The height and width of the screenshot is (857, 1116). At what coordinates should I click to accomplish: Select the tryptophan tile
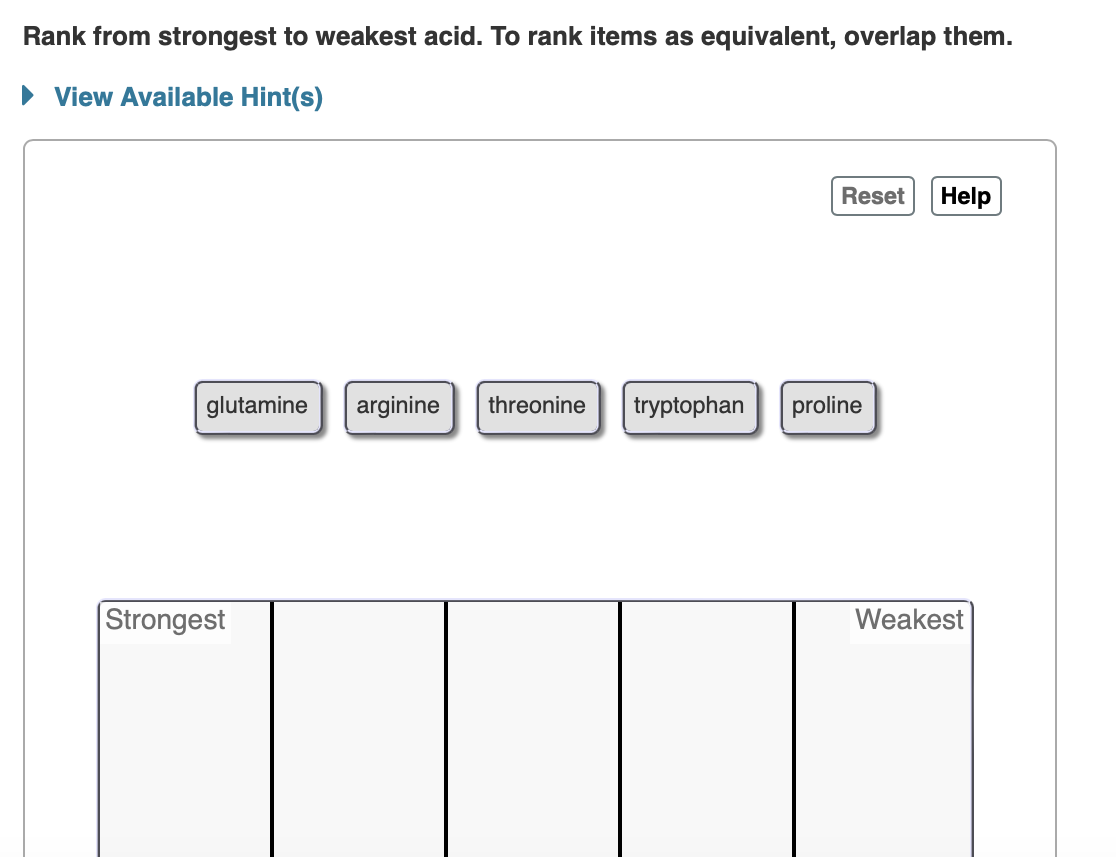688,406
